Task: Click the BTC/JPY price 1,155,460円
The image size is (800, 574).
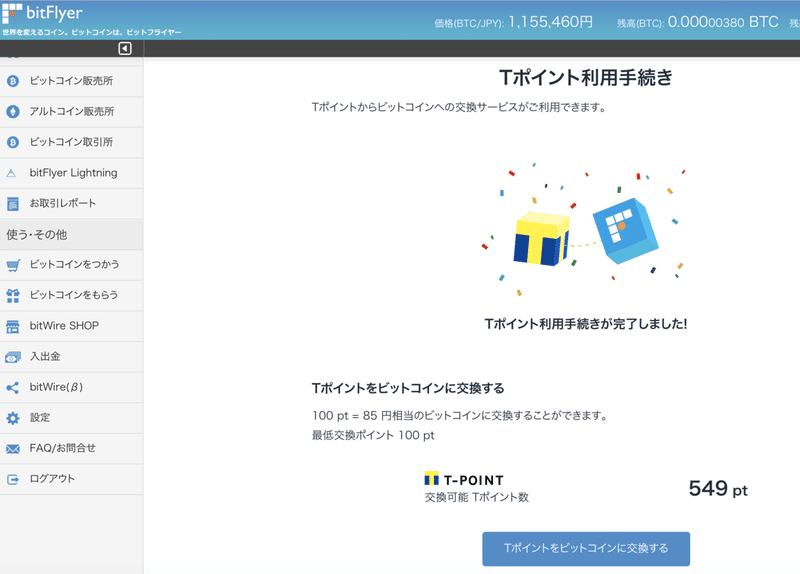Action: tap(551, 22)
